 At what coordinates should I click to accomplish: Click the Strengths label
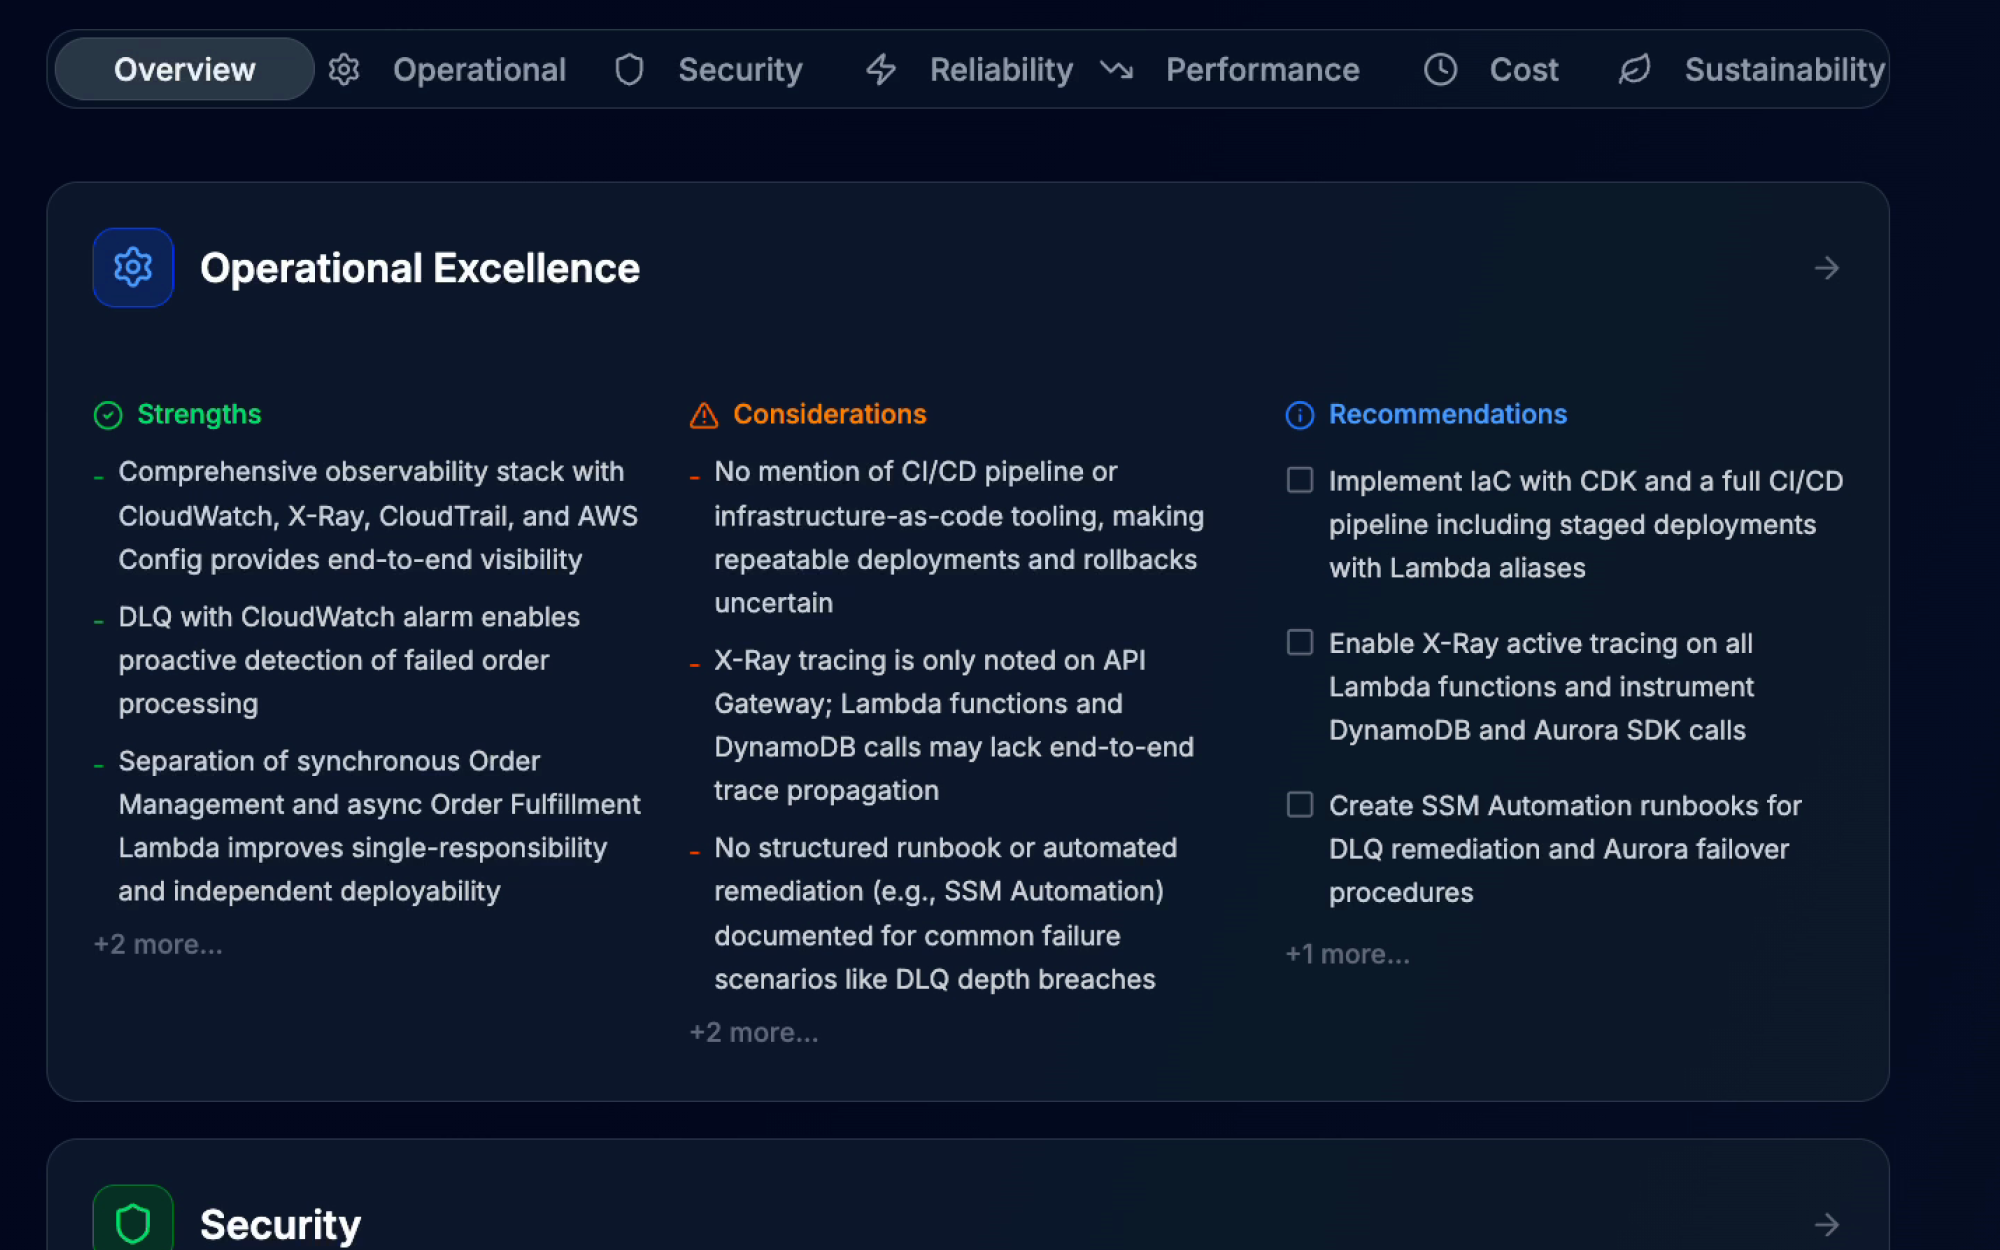click(x=199, y=414)
